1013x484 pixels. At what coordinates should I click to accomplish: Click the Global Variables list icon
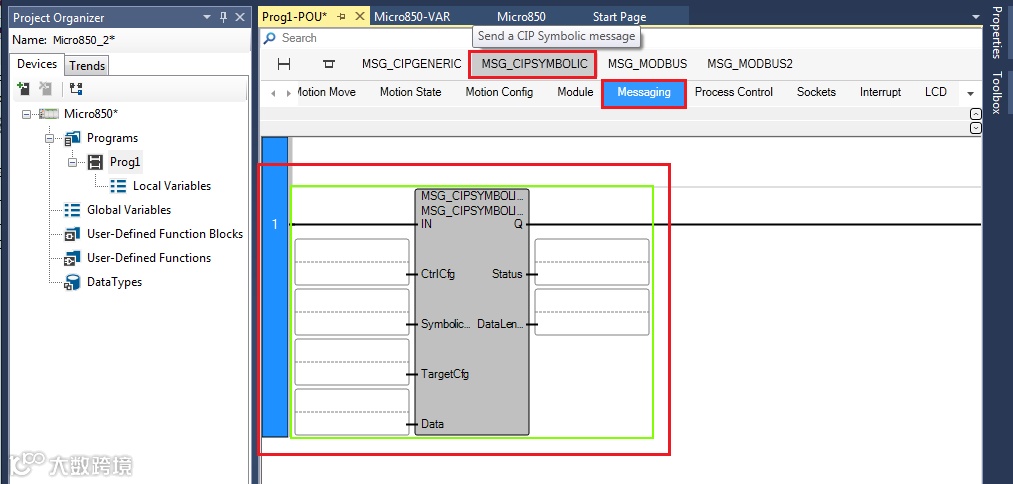pyautogui.click(x=72, y=209)
